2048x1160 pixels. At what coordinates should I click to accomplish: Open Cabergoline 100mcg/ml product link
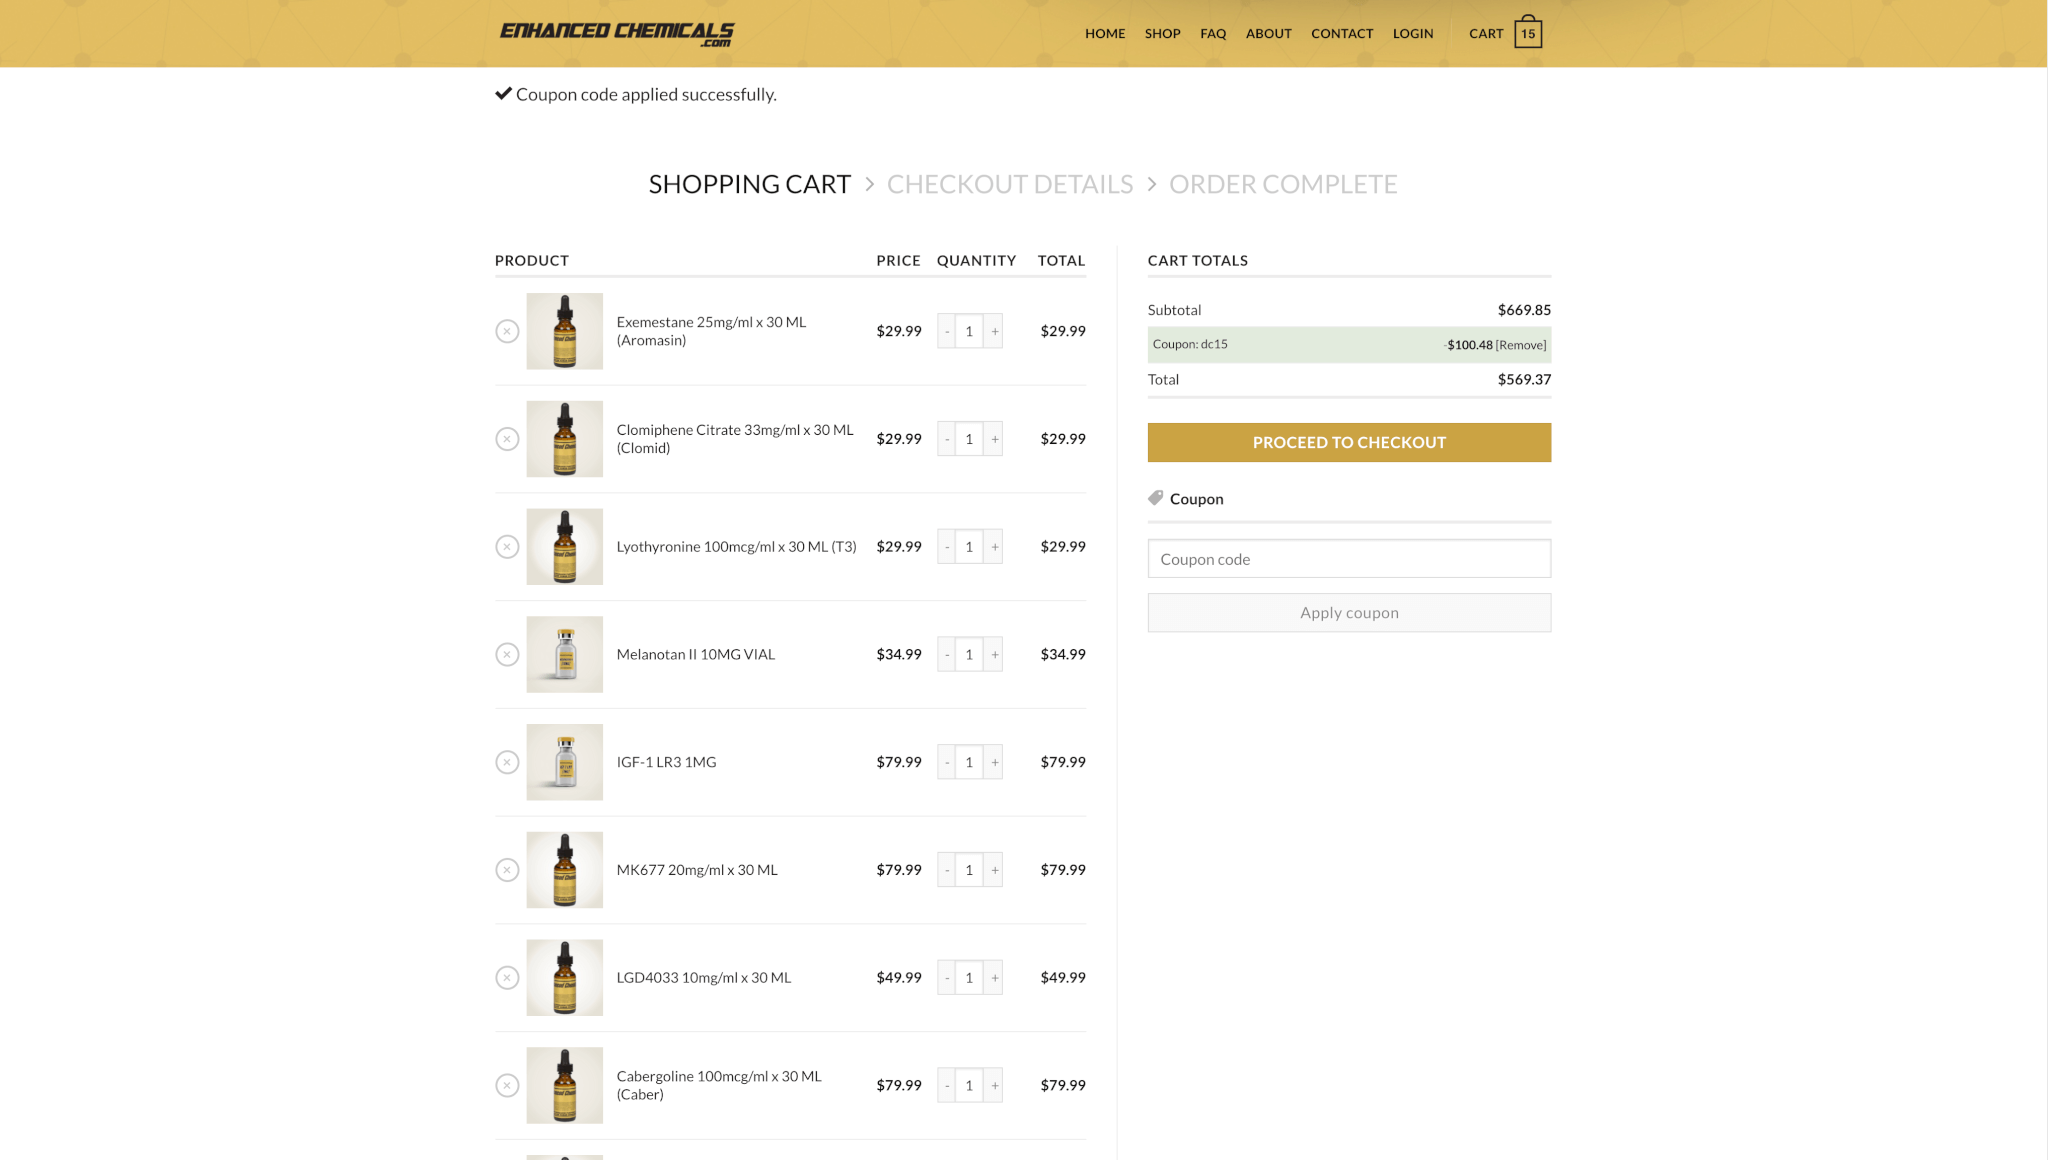(x=719, y=1085)
